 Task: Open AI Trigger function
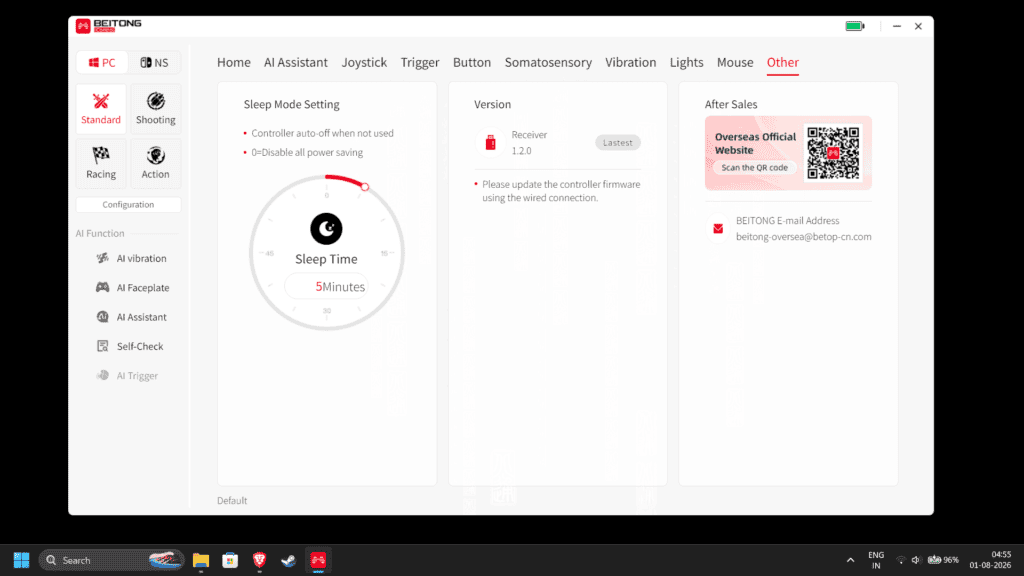127,376
